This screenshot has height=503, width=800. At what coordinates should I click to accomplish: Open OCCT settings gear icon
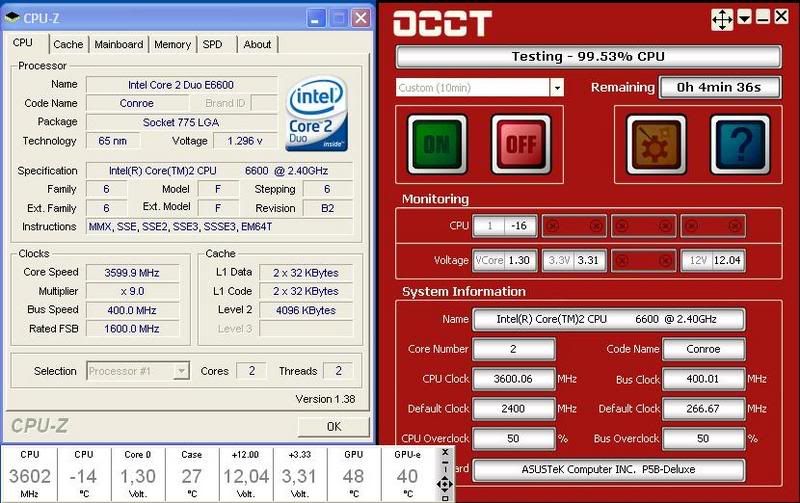tap(656, 144)
